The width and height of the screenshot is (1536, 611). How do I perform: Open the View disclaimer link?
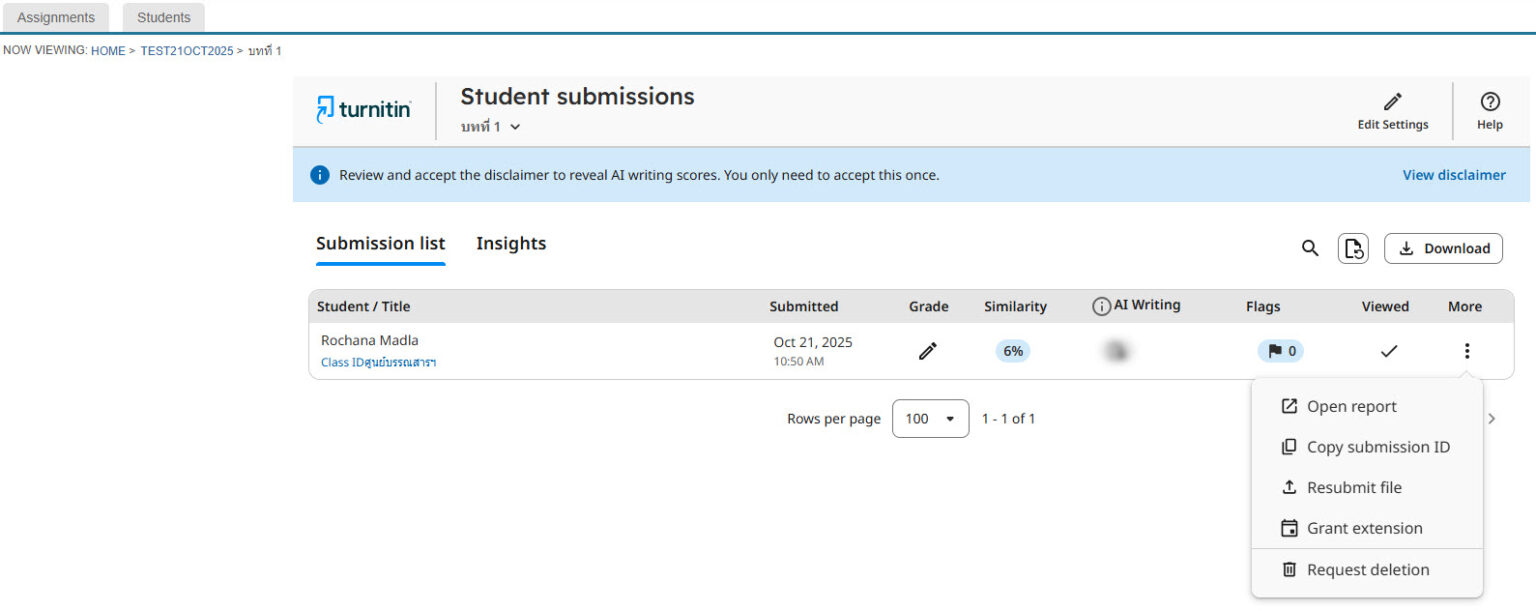[1453, 174]
